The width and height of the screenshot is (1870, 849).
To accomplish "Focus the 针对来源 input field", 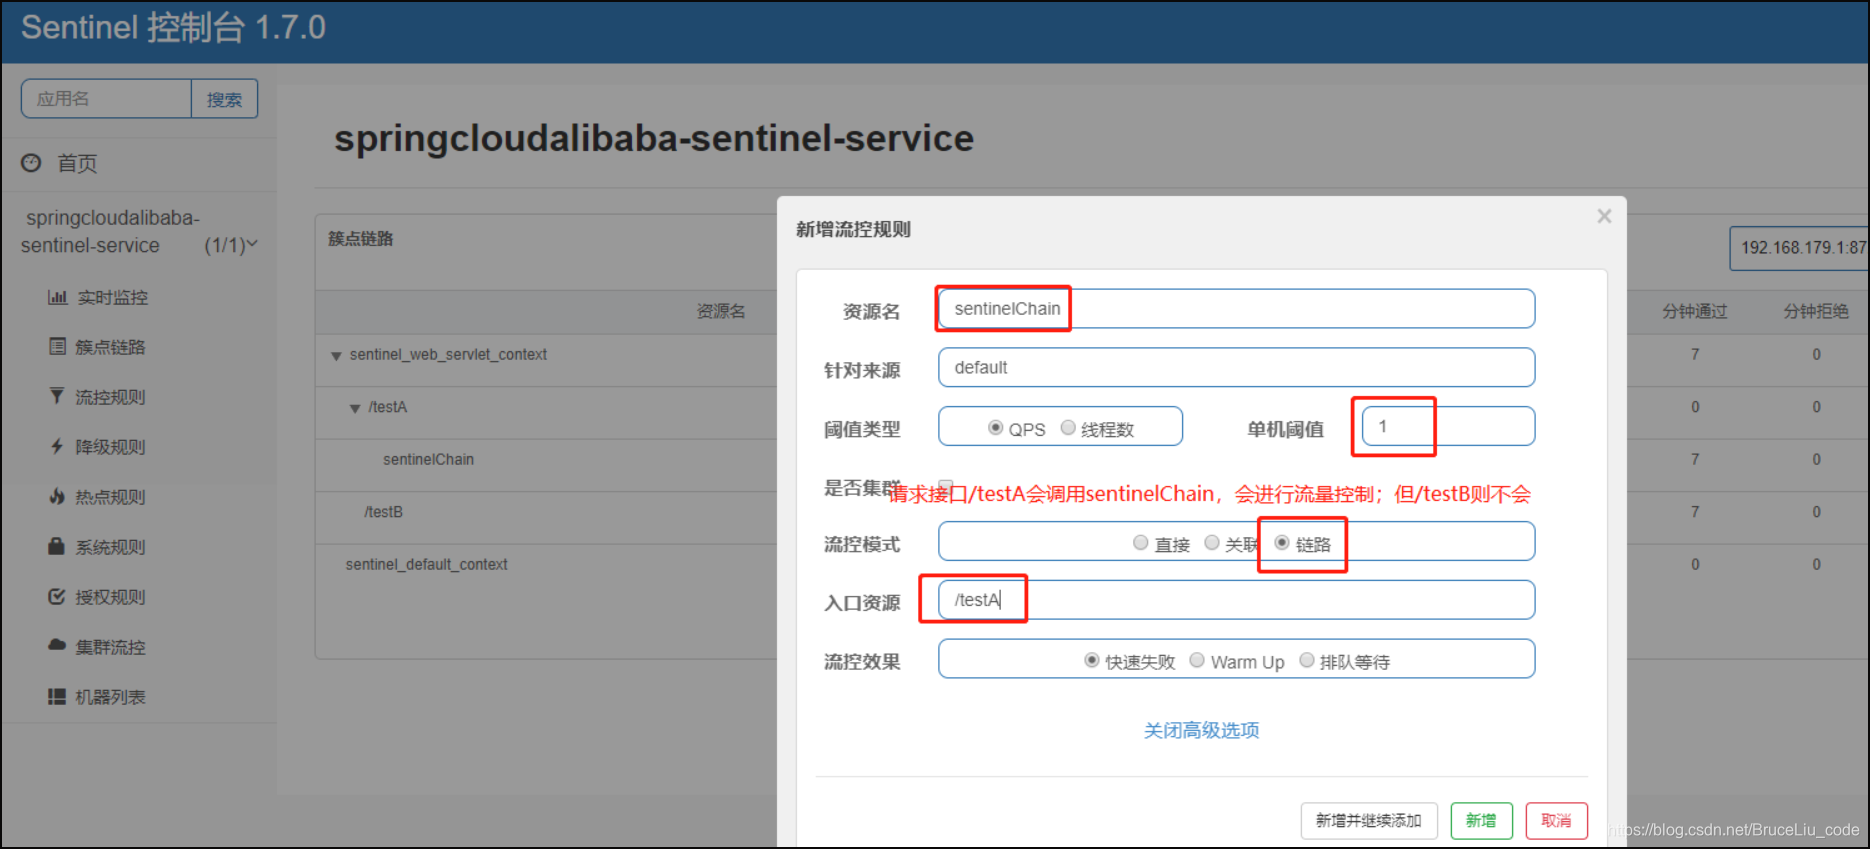I will pyautogui.click(x=1236, y=367).
